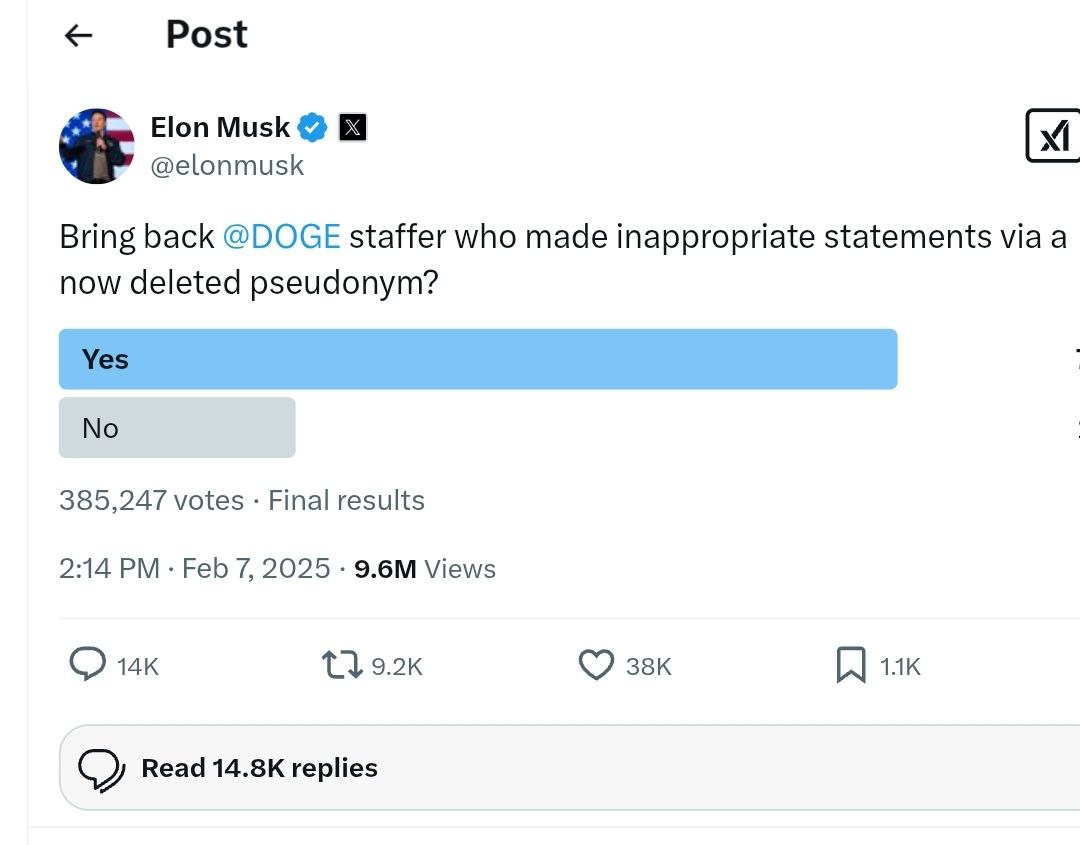The height and width of the screenshot is (845, 1080).
Task: Click the Post header title
Action: 207,34
